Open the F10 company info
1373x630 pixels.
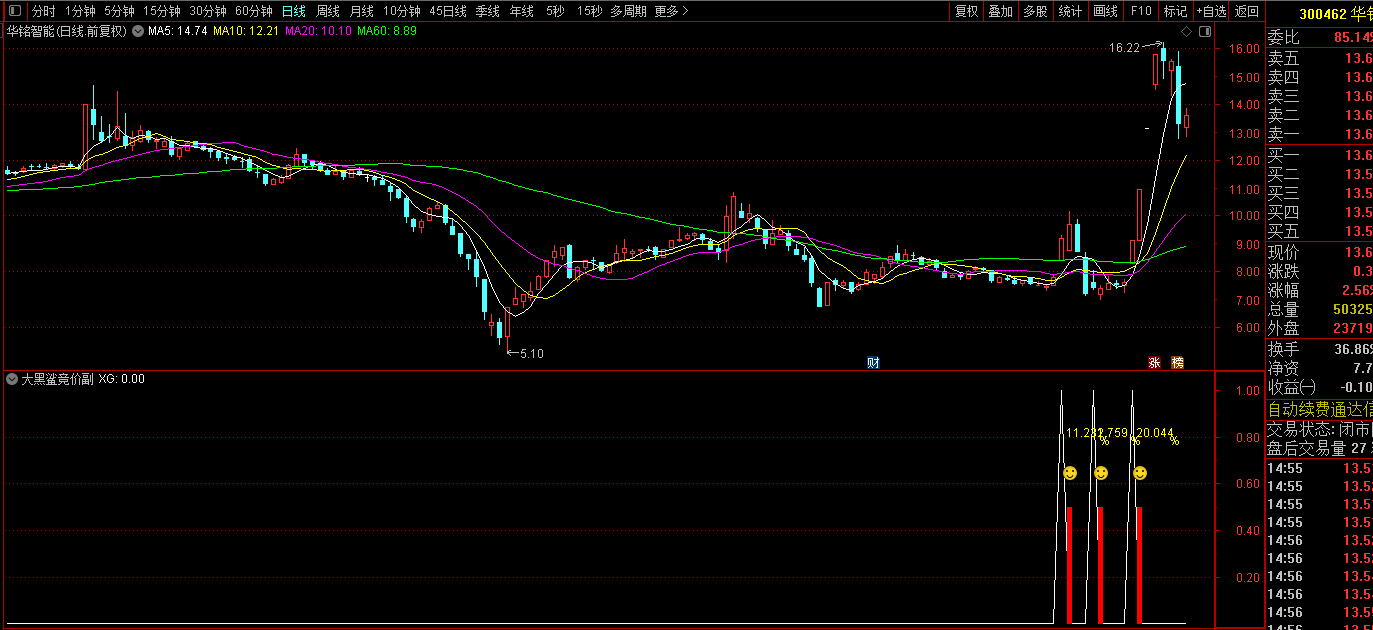click(x=1140, y=12)
